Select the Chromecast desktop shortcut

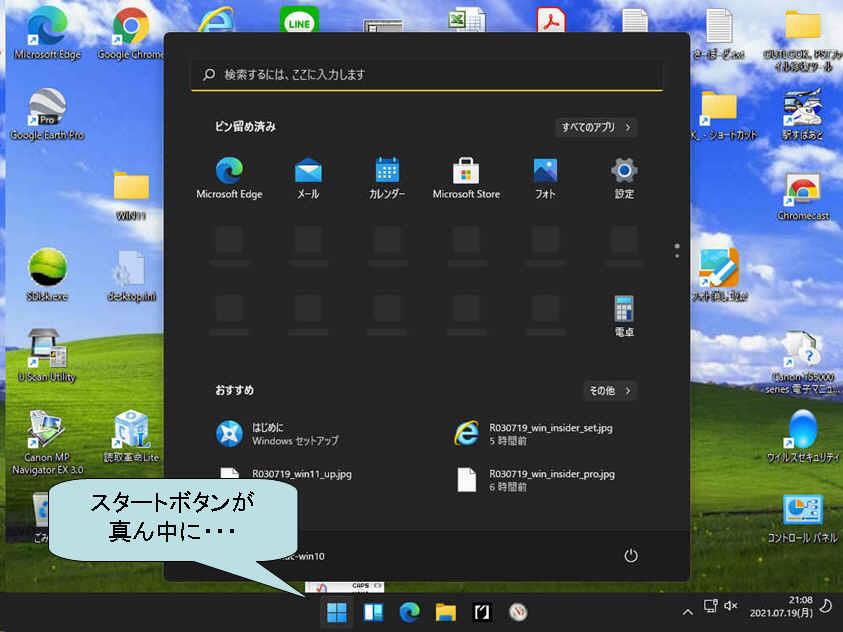(803, 197)
